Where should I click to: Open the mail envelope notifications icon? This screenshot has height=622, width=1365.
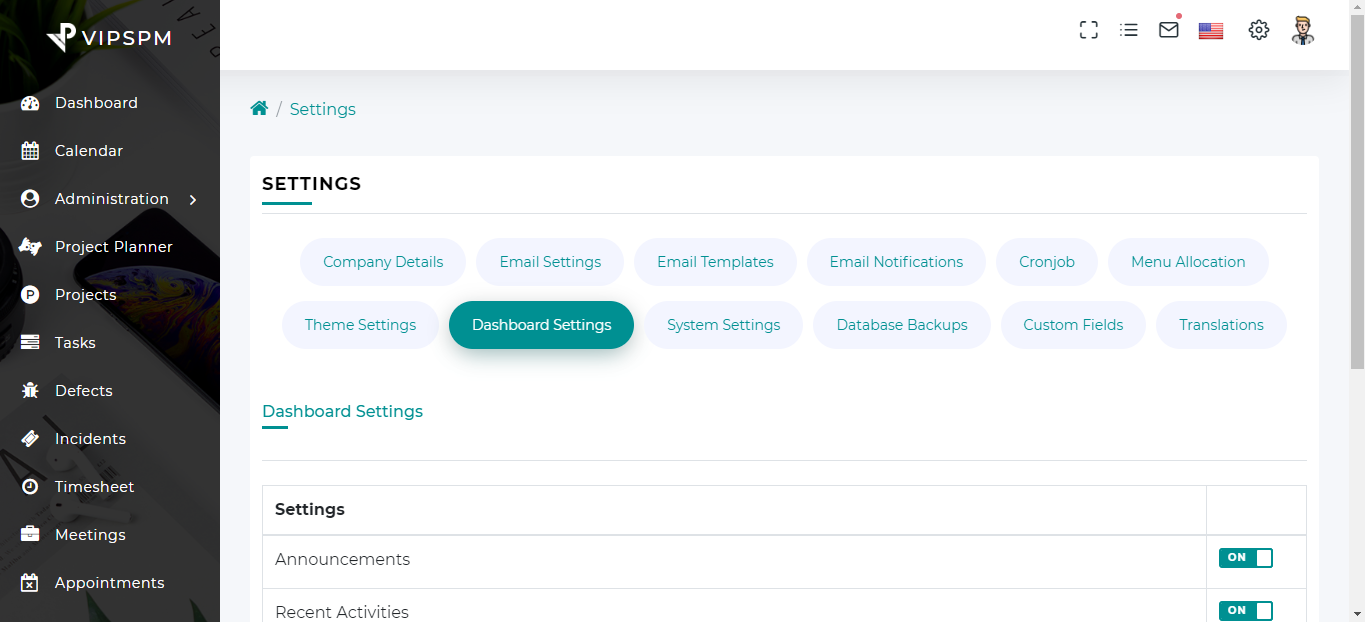1169,30
